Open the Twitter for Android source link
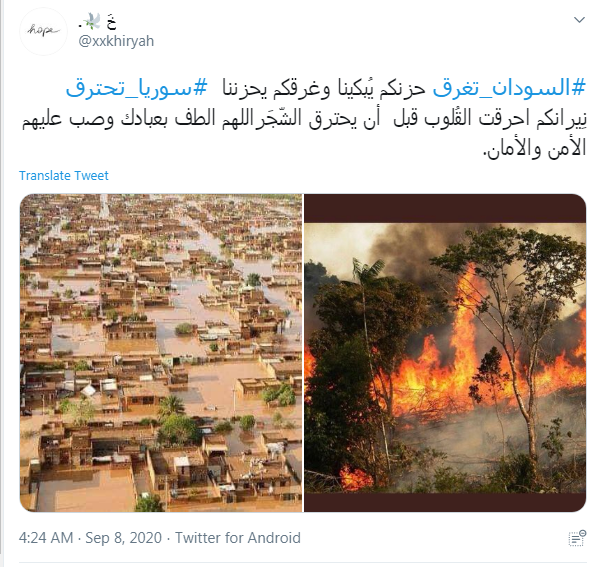The image size is (602, 567). [238, 538]
